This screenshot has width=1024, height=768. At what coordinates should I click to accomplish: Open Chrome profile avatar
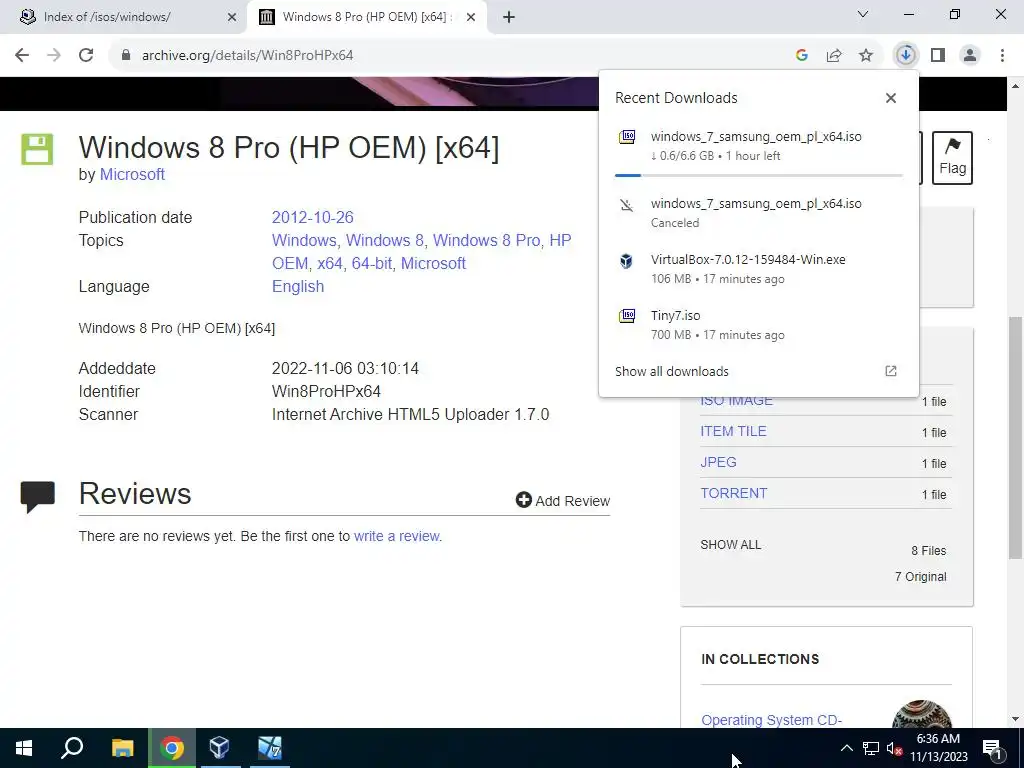[x=970, y=56]
